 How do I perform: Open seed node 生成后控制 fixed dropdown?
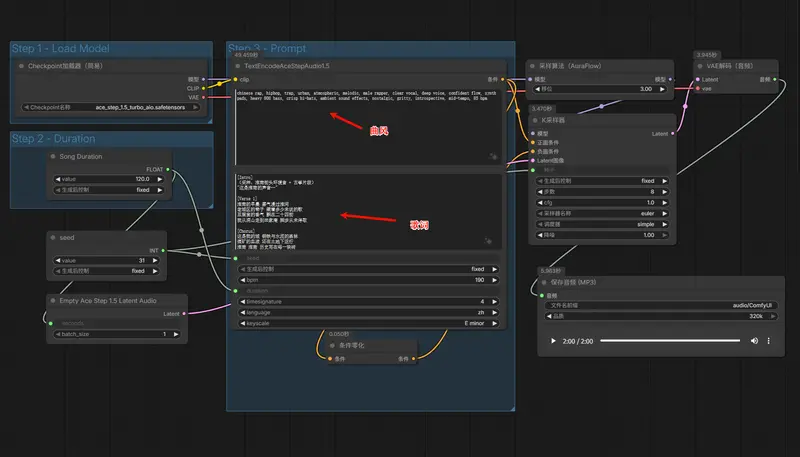point(106,271)
